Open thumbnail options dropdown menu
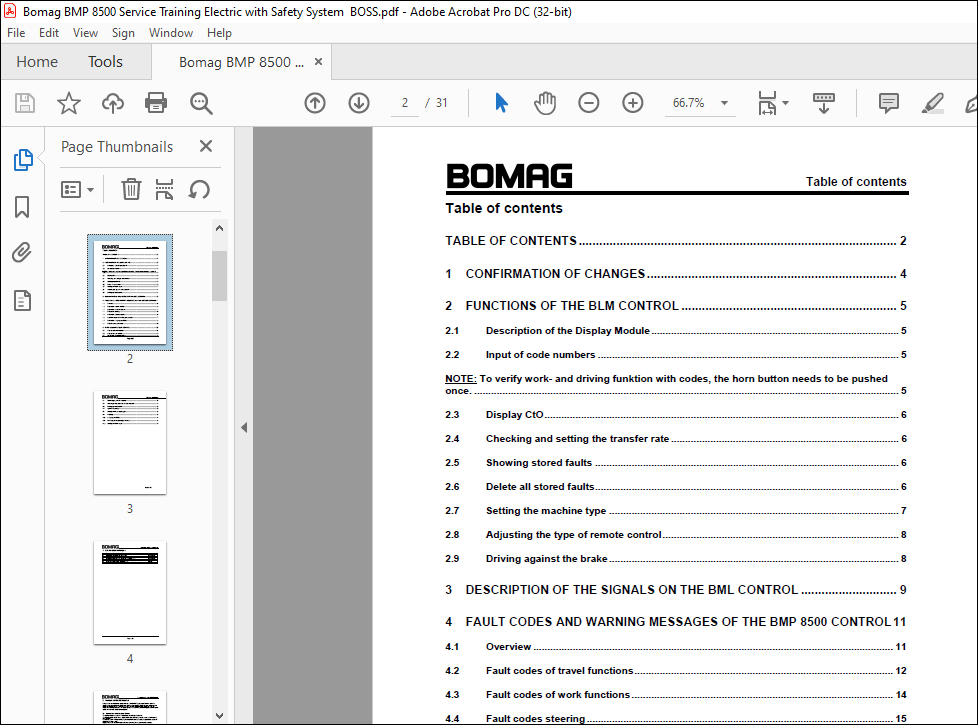Screen dimensions: 978x725 [77, 189]
